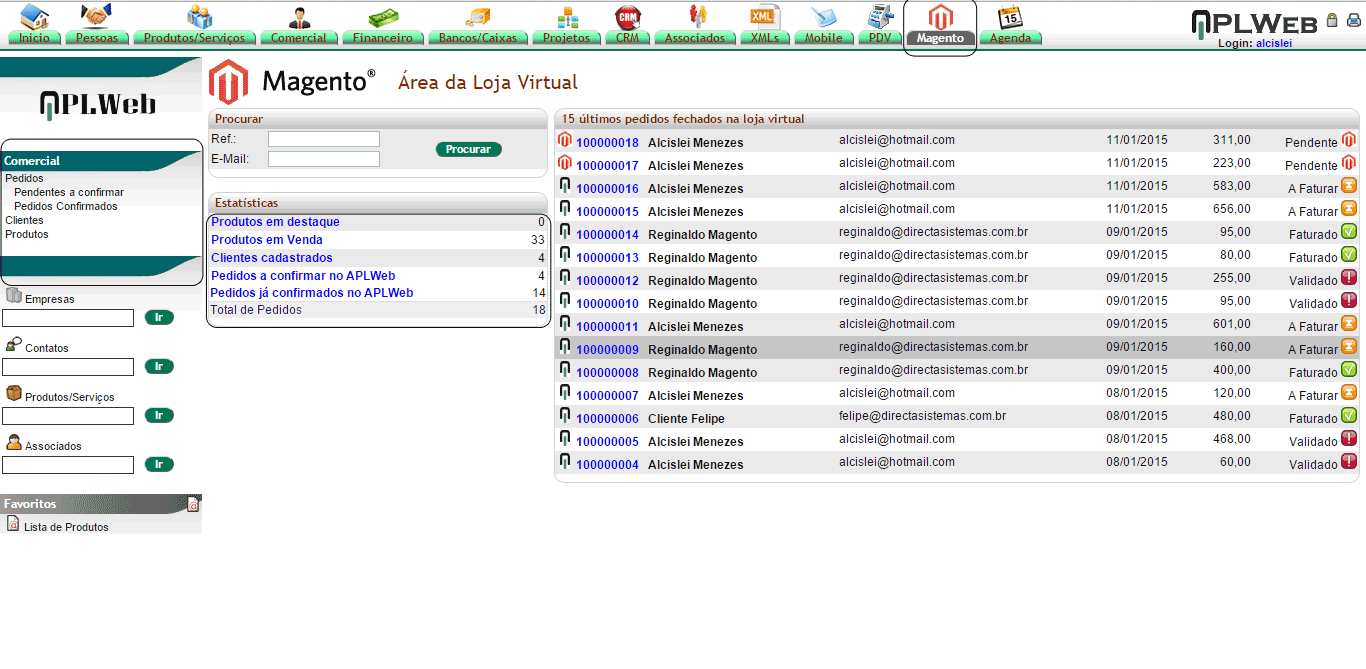Click the Ir button for Associados

click(159, 464)
